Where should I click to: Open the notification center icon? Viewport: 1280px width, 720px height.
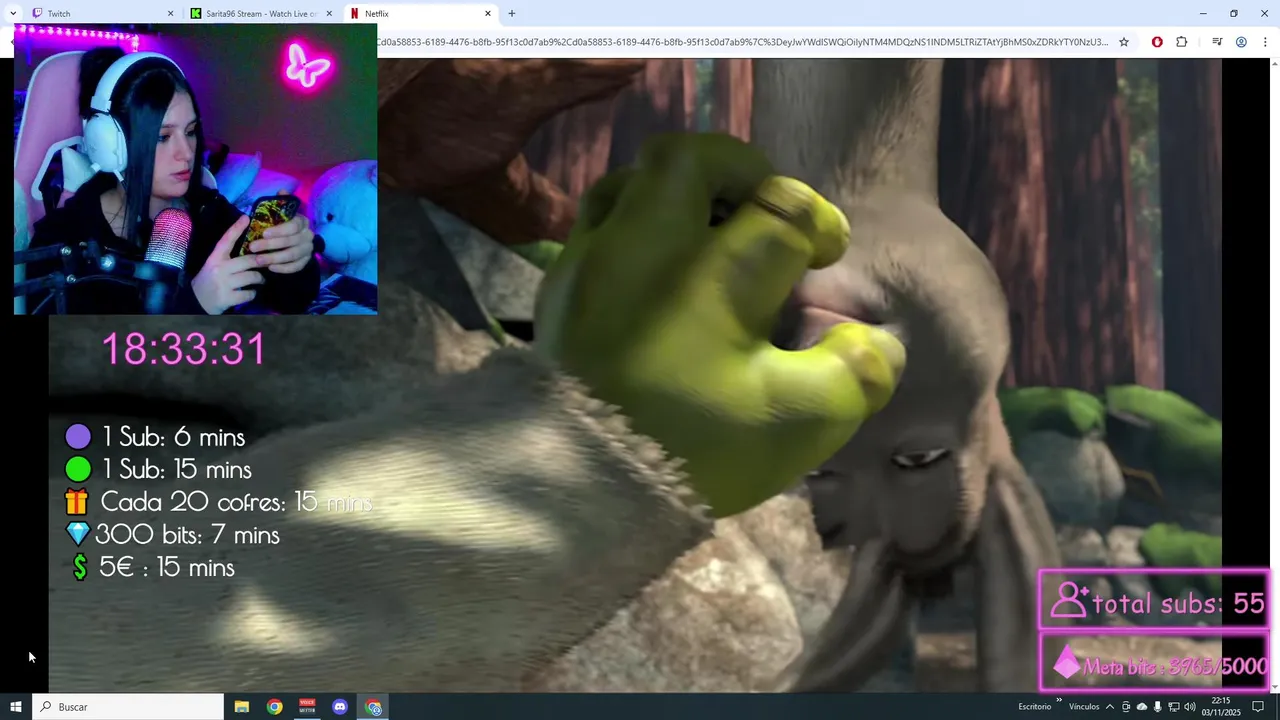[1259, 707]
